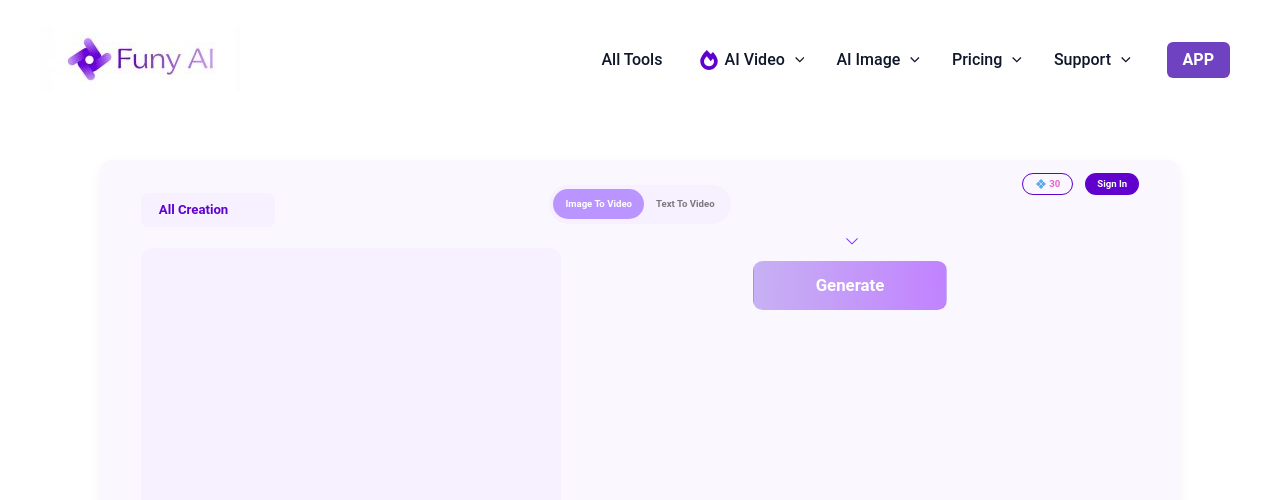Viewport: 1280px width, 500px height.
Task: Select the AI Image menu label
Action: pyautogui.click(x=868, y=60)
